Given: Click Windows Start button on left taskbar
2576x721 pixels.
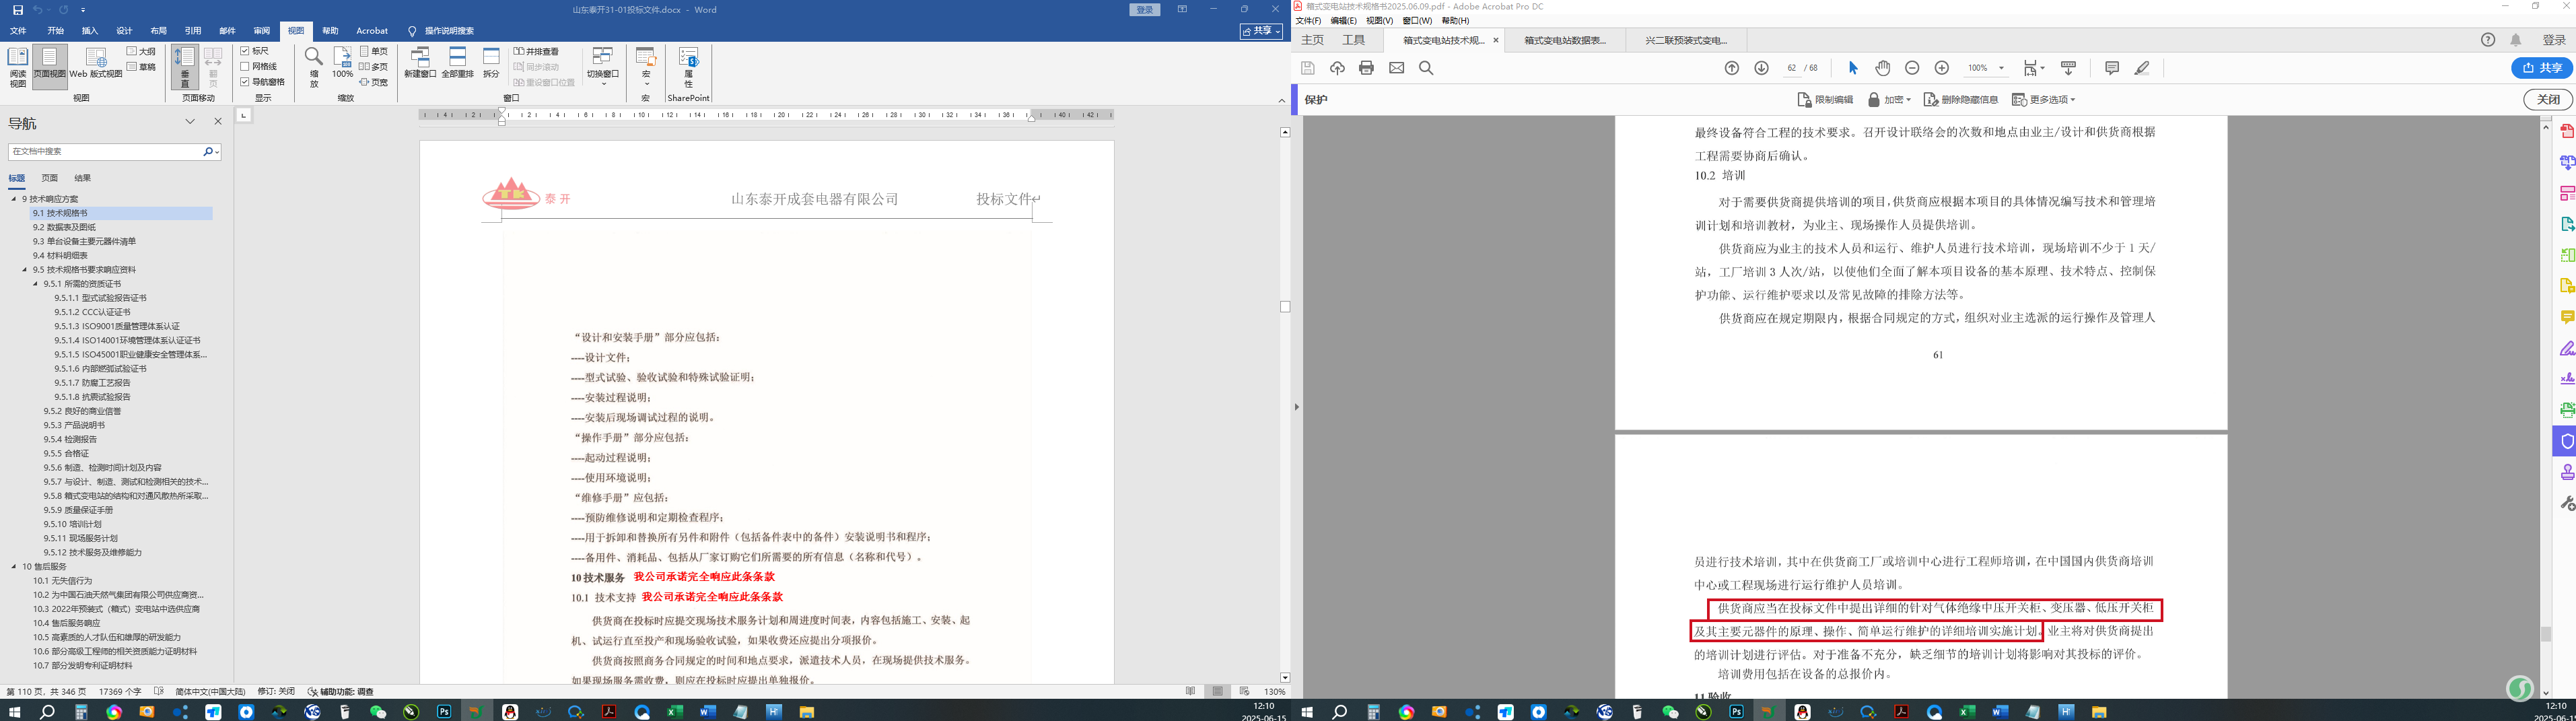Looking at the screenshot, I should (14, 712).
